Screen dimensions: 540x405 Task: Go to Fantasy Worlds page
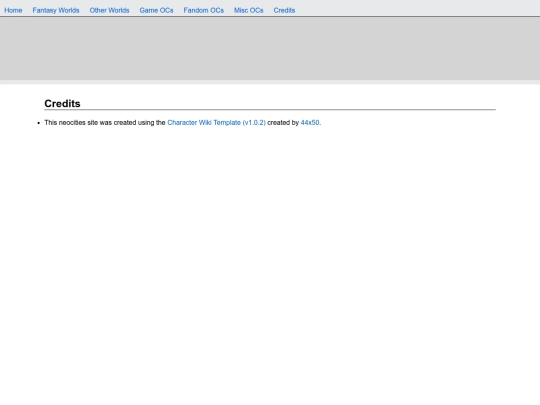[x=56, y=10]
